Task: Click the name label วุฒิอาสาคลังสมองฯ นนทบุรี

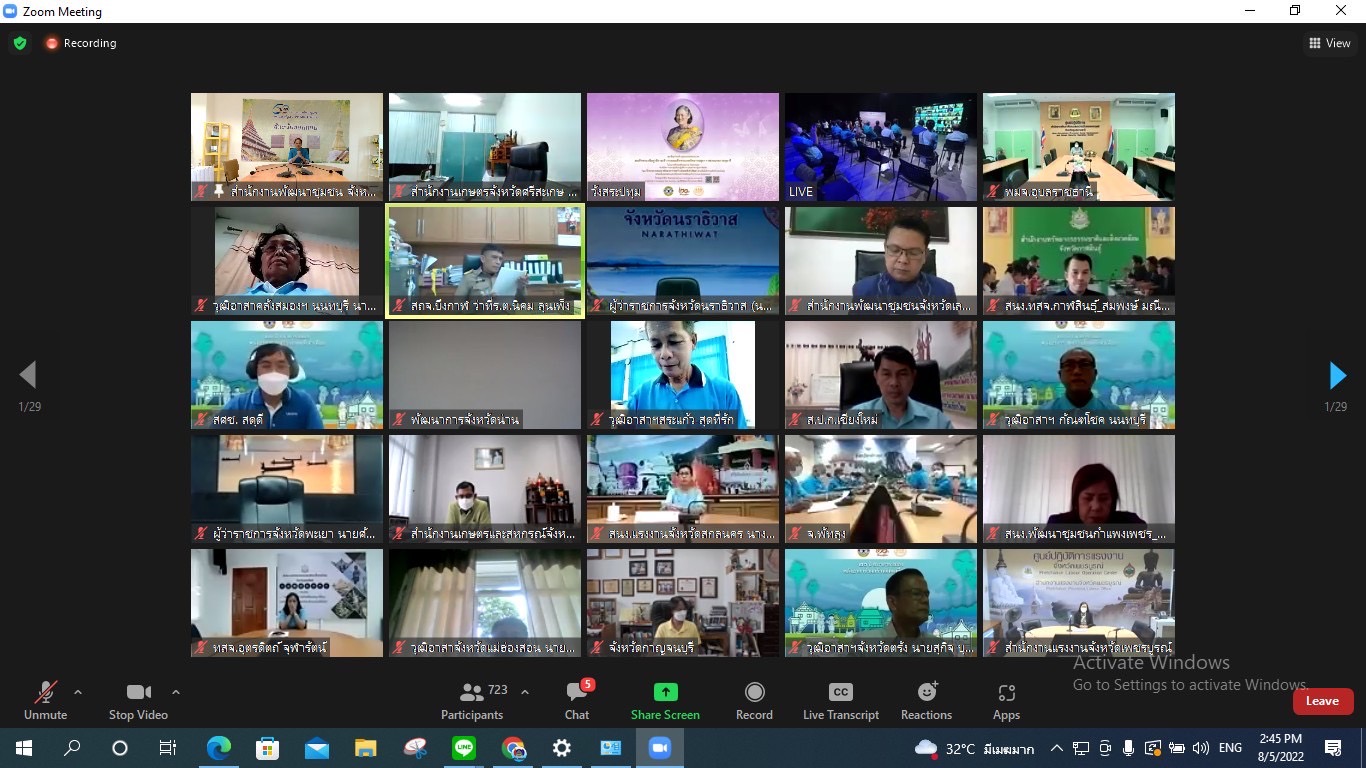Action: [x=295, y=305]
